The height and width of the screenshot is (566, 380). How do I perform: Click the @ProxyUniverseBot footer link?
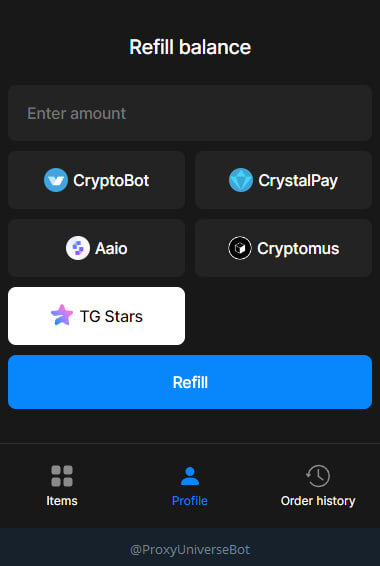pos(190,550)
